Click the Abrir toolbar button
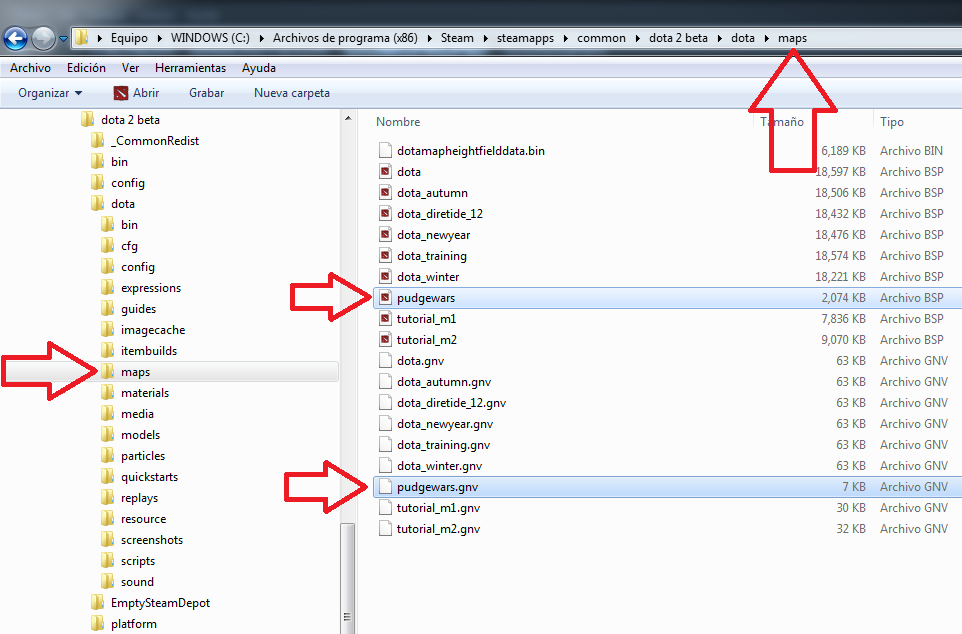The image size is (962, 634). pyautogui.click(x=136, y=93)
